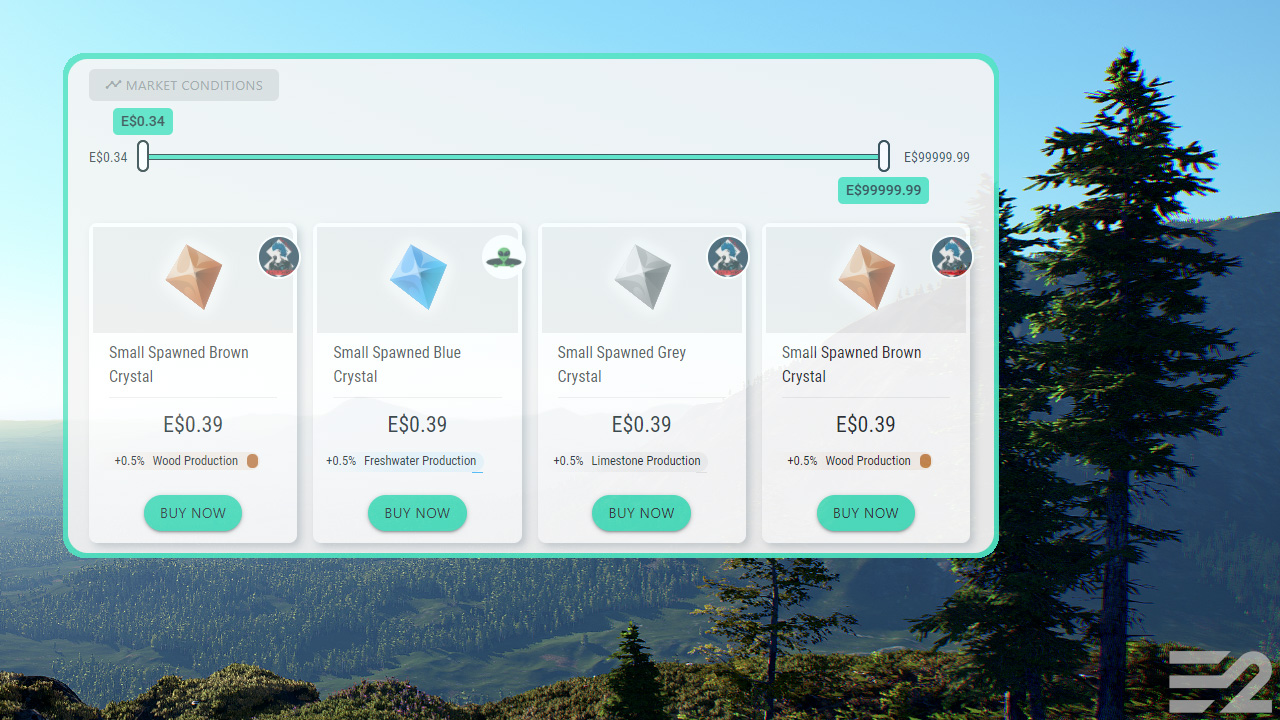
Task: Open seller avatar on first brown crystal card
Action: (x=279, y=257)
